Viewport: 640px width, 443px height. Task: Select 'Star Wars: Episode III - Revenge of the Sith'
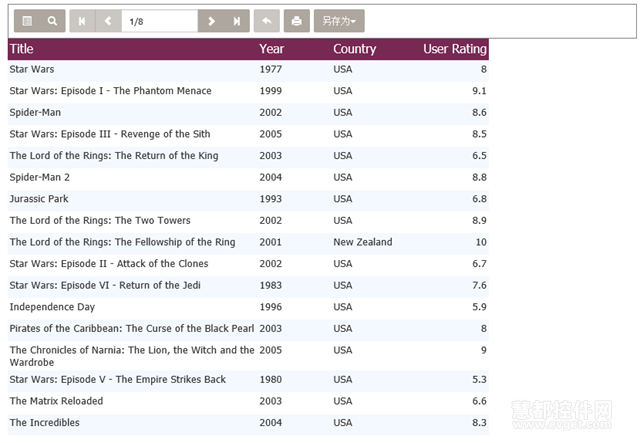(x=110, y=134)
